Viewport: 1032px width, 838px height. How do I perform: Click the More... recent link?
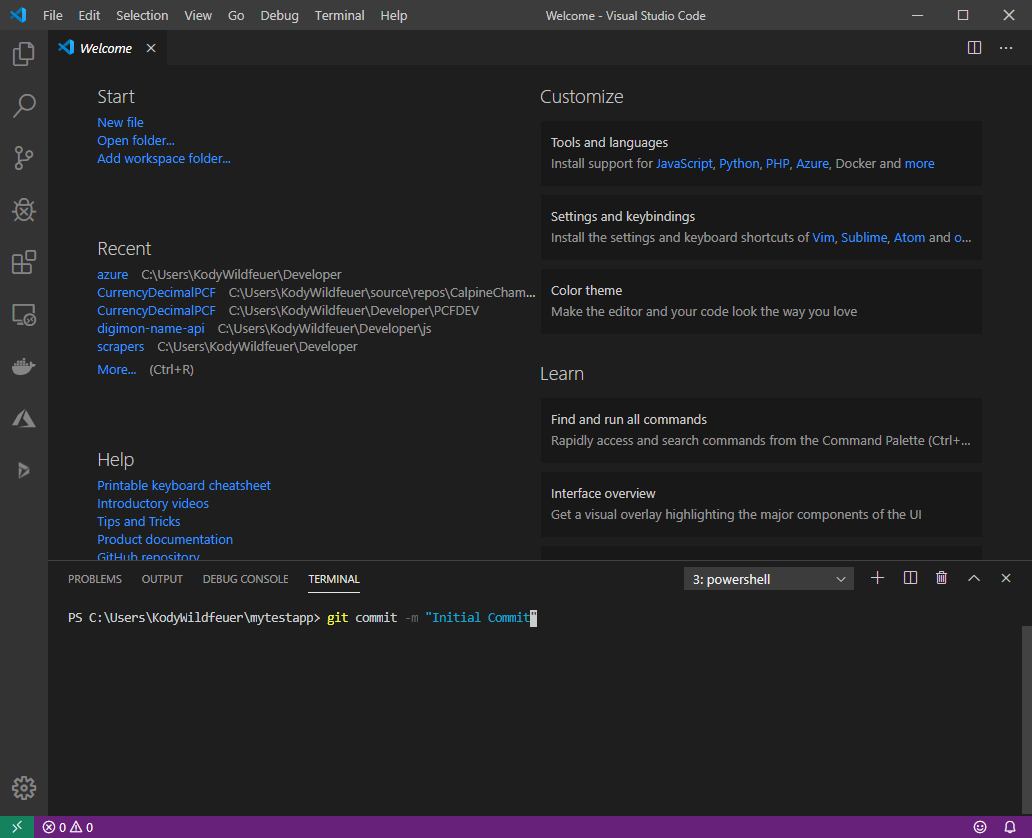click(x=116, y=370)
